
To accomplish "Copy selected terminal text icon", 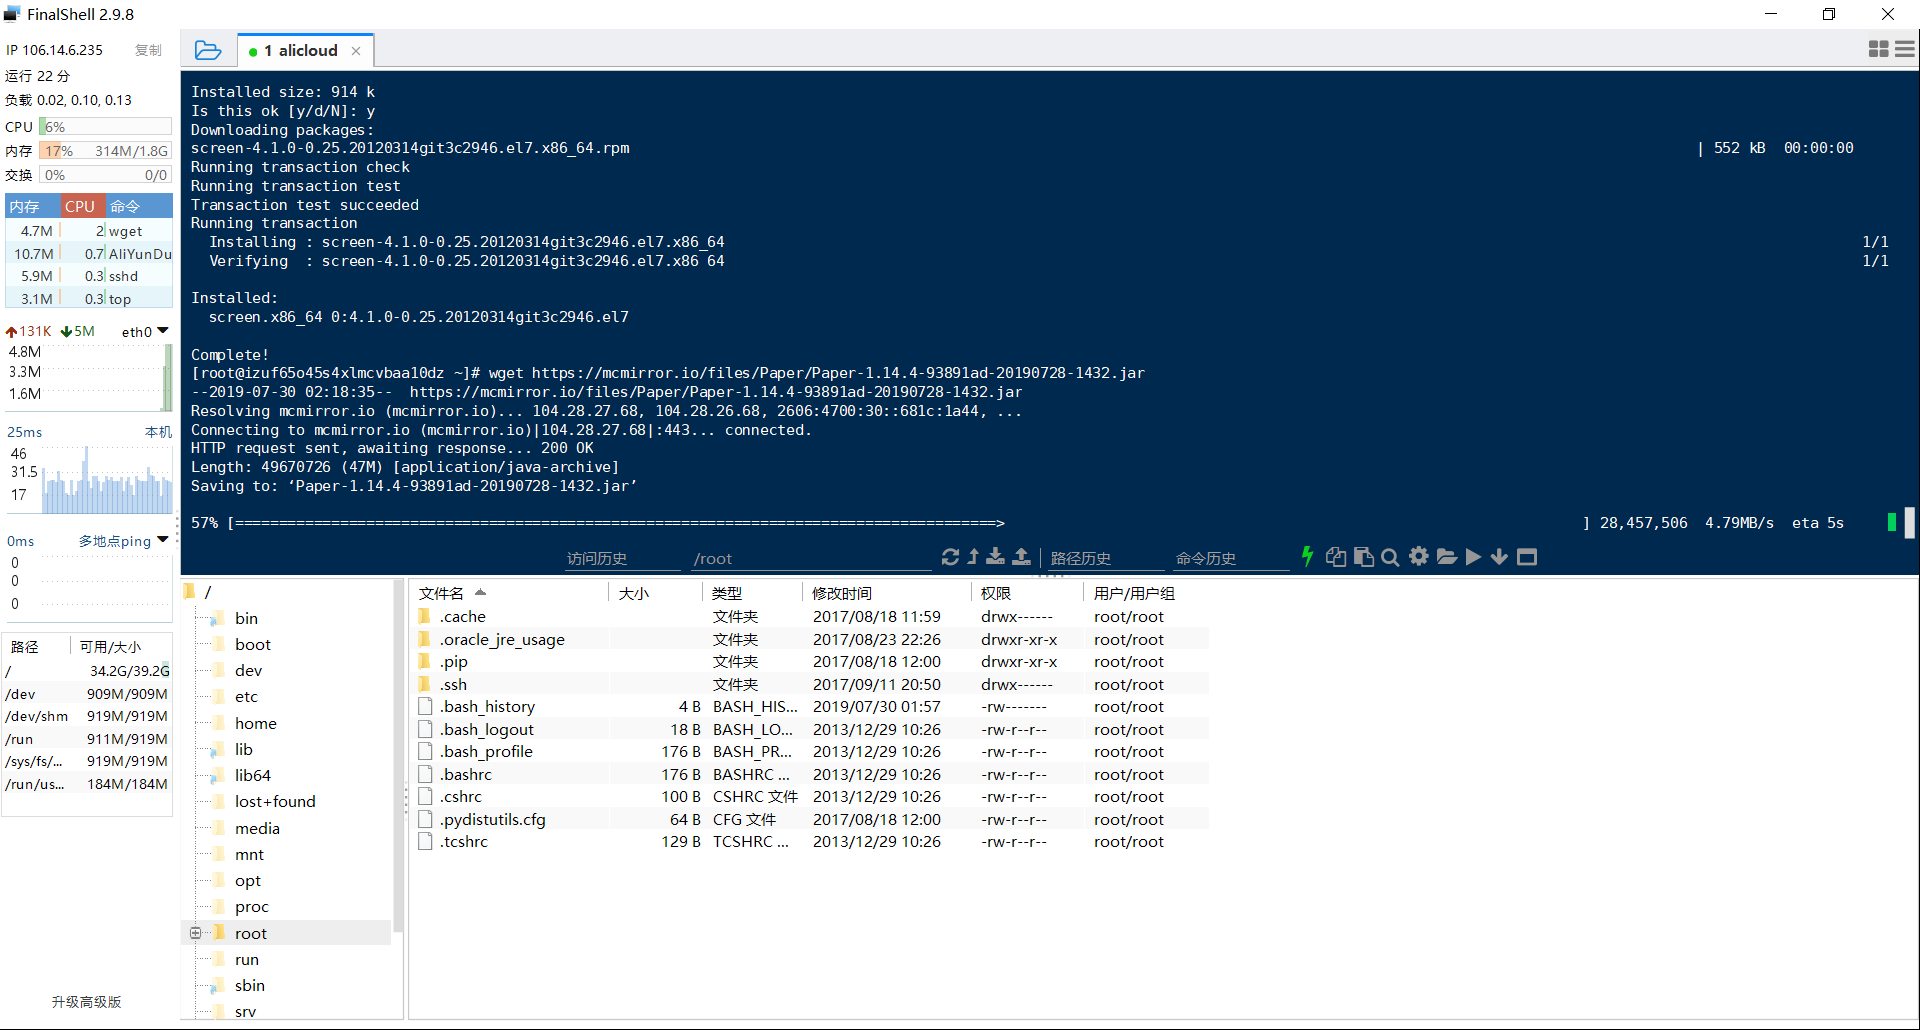I will click(1336, 557).
